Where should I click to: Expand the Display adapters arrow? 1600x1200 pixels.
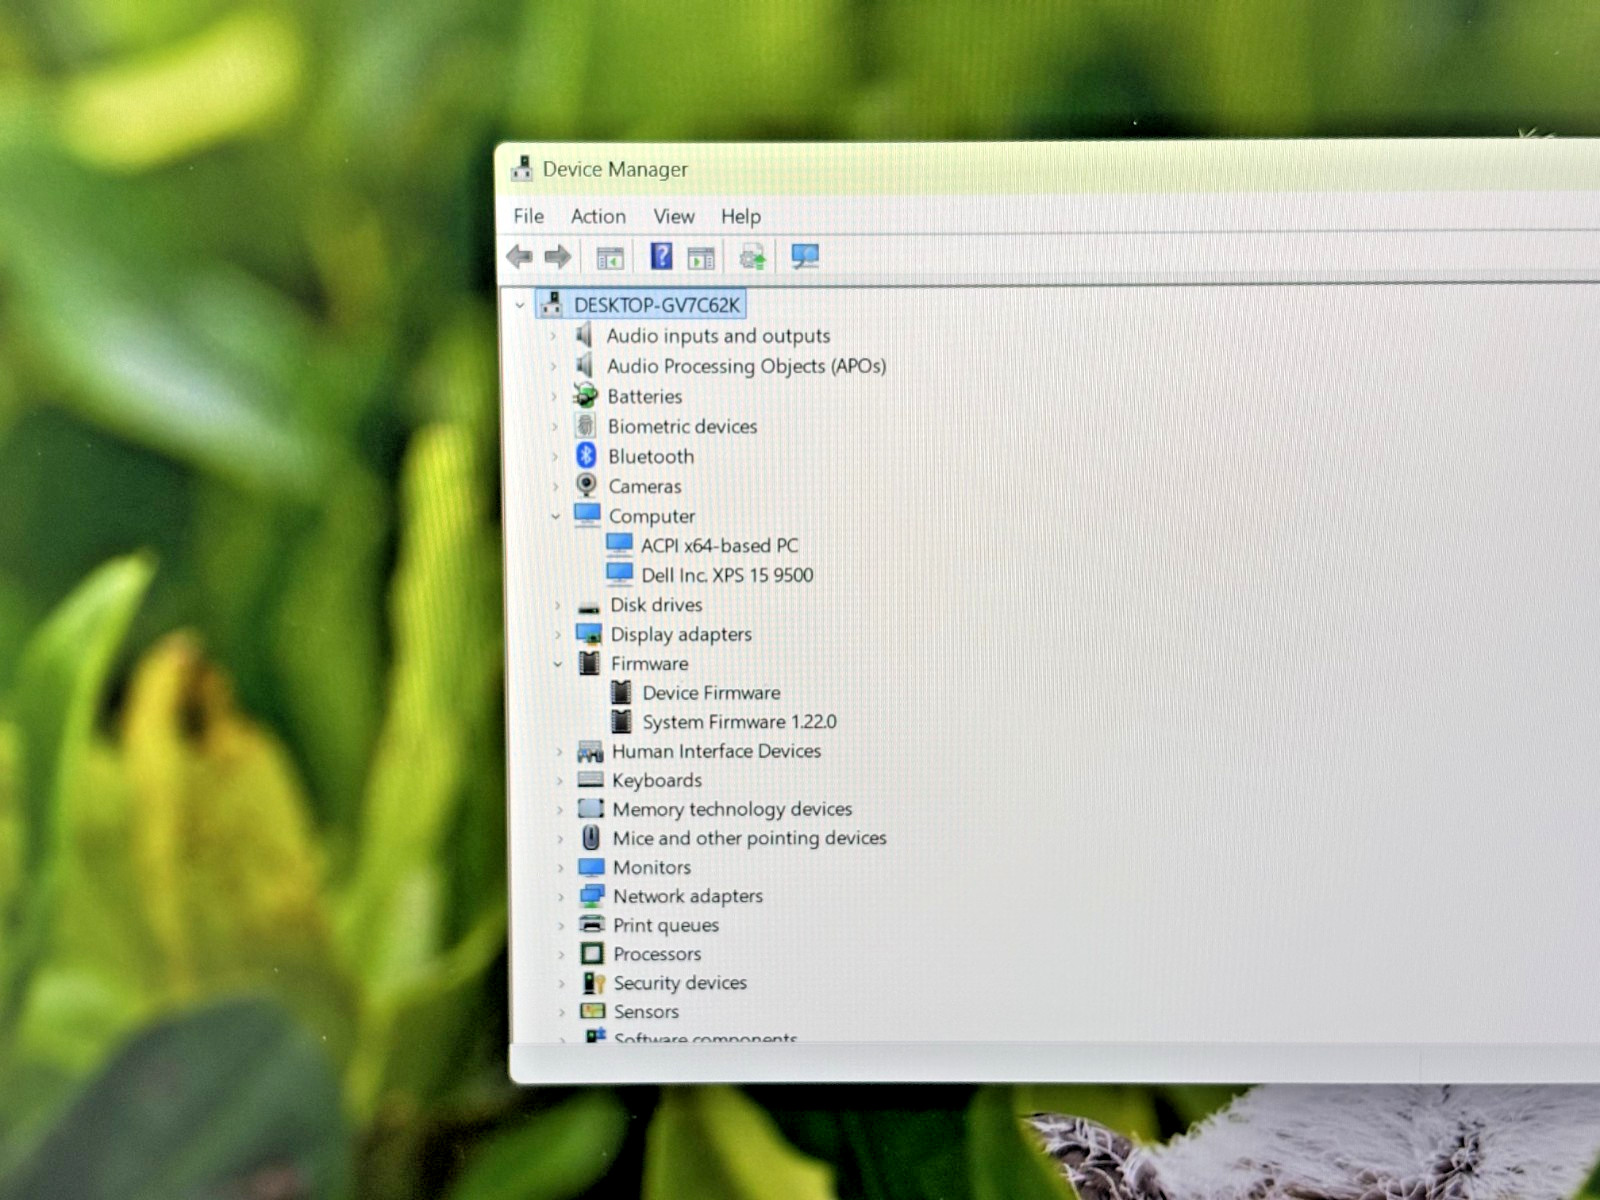coord(557,635)
